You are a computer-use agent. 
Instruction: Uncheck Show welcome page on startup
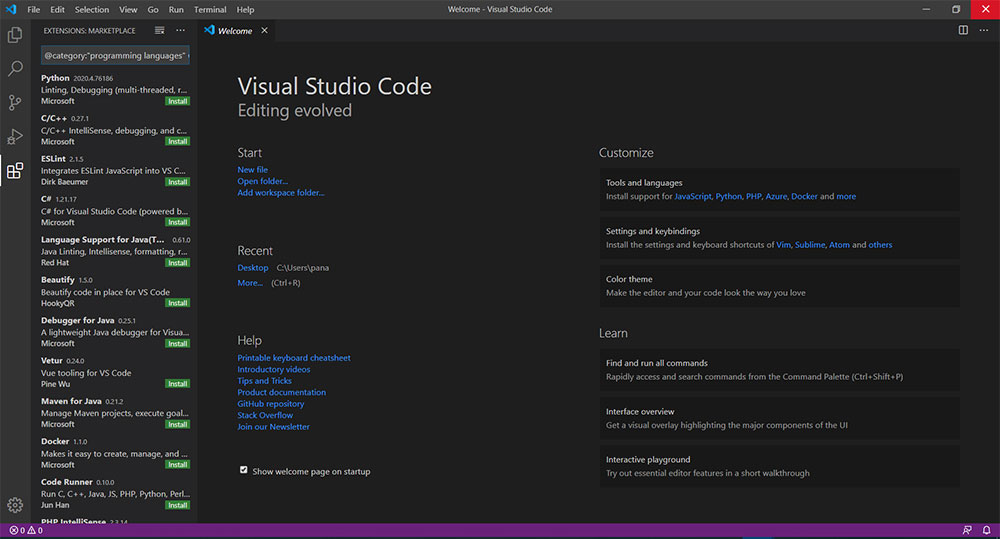click(243, 470)
